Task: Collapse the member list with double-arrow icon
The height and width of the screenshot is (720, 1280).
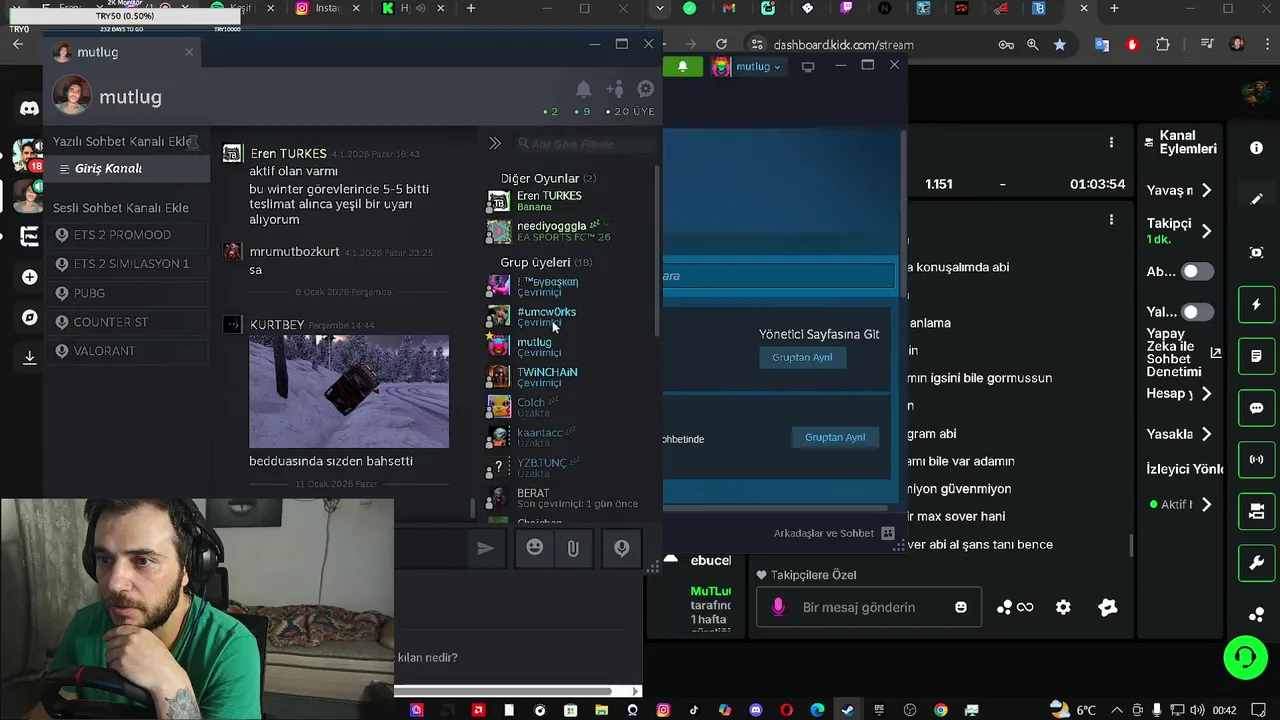Action: click(x=494, y=143)
